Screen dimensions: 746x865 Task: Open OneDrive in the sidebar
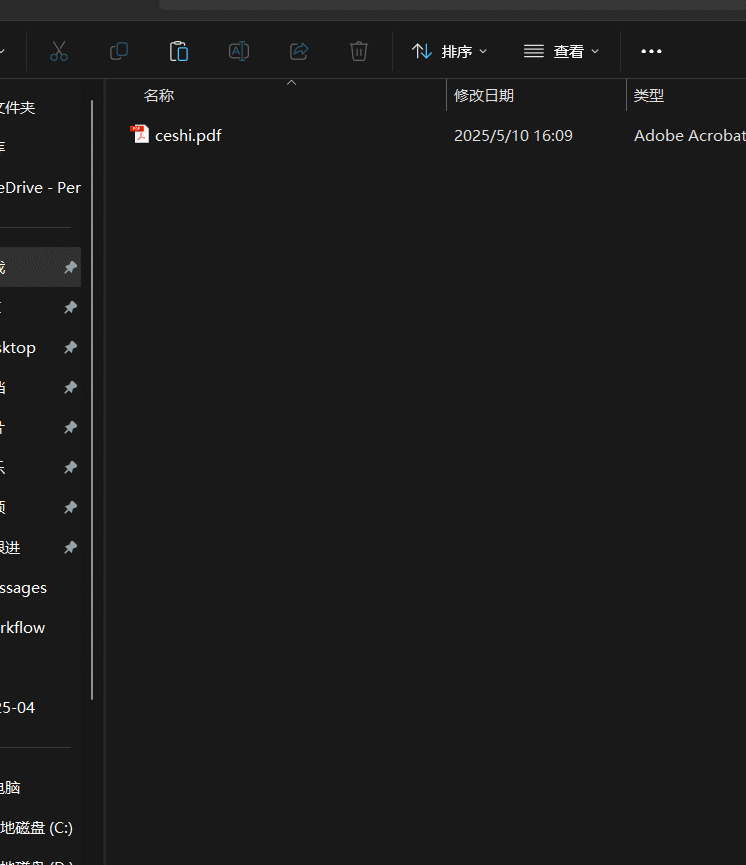point(40,188)
